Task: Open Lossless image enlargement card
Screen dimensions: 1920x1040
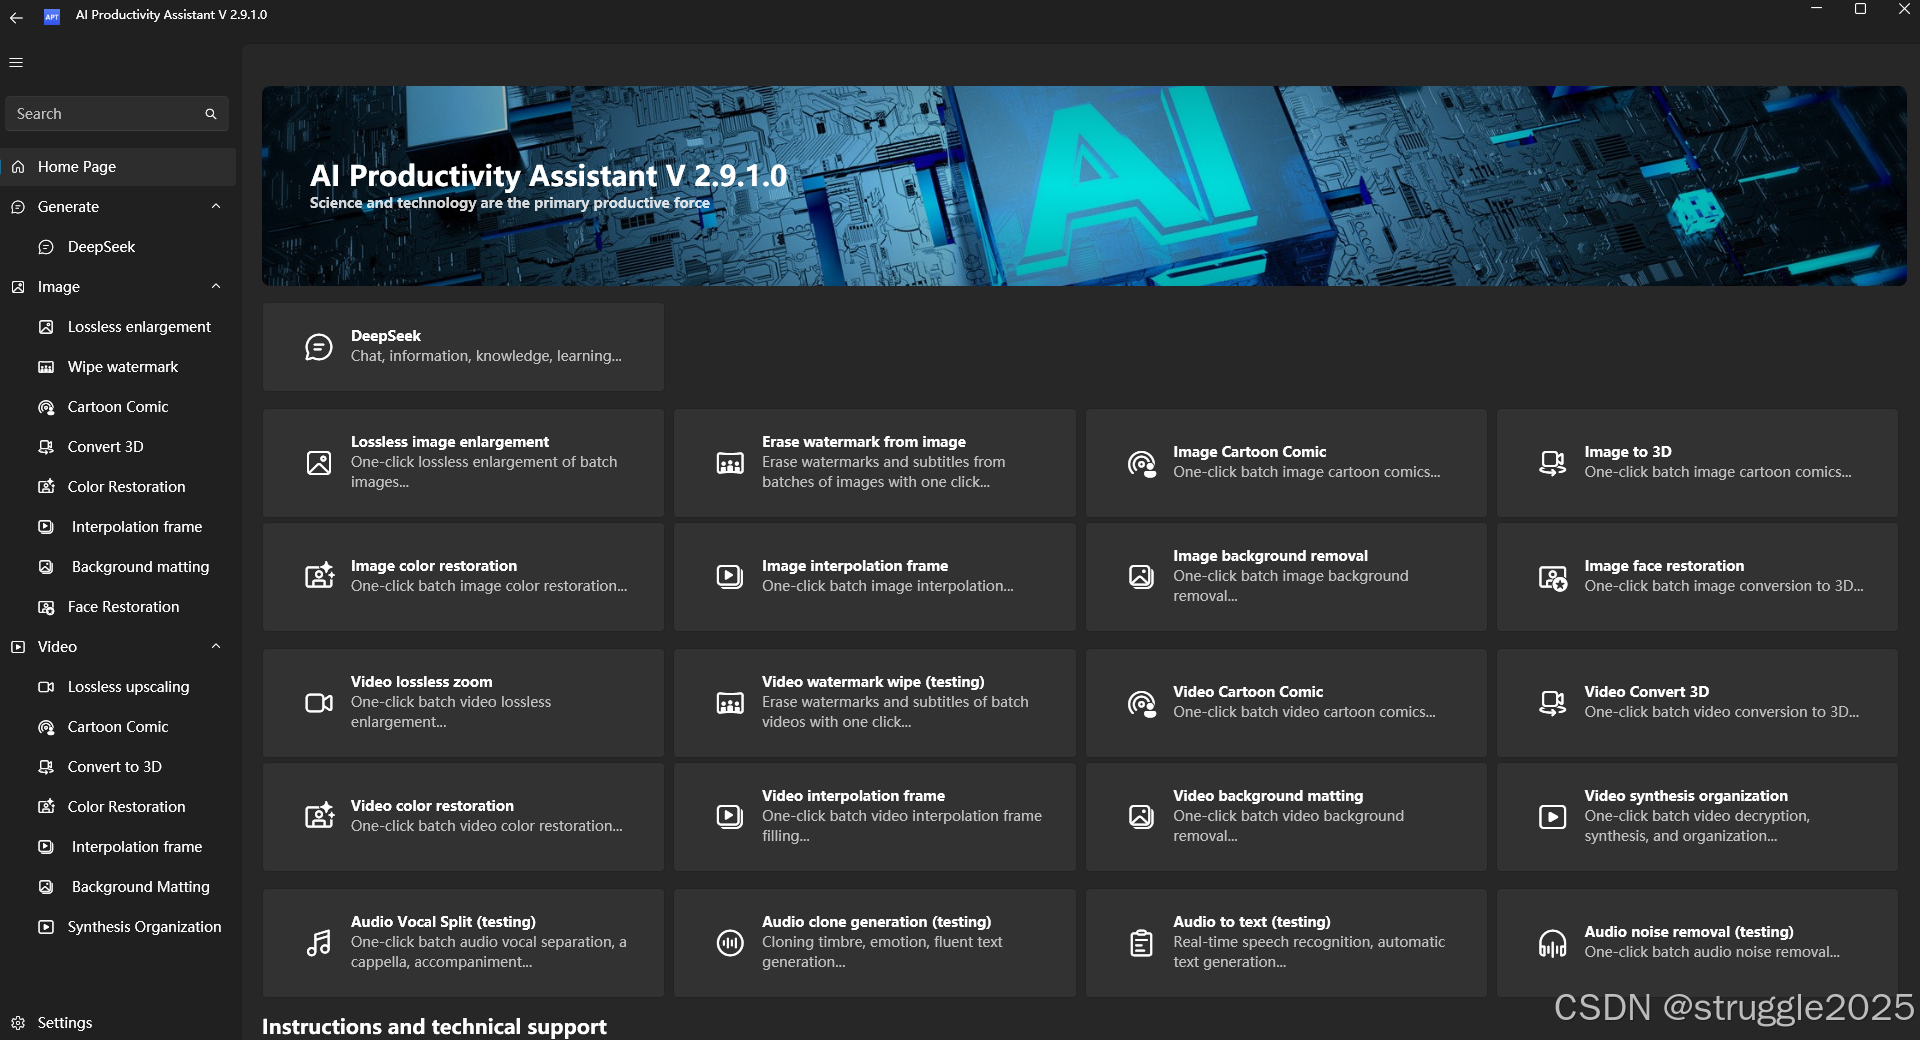Action: pos(463,463)
